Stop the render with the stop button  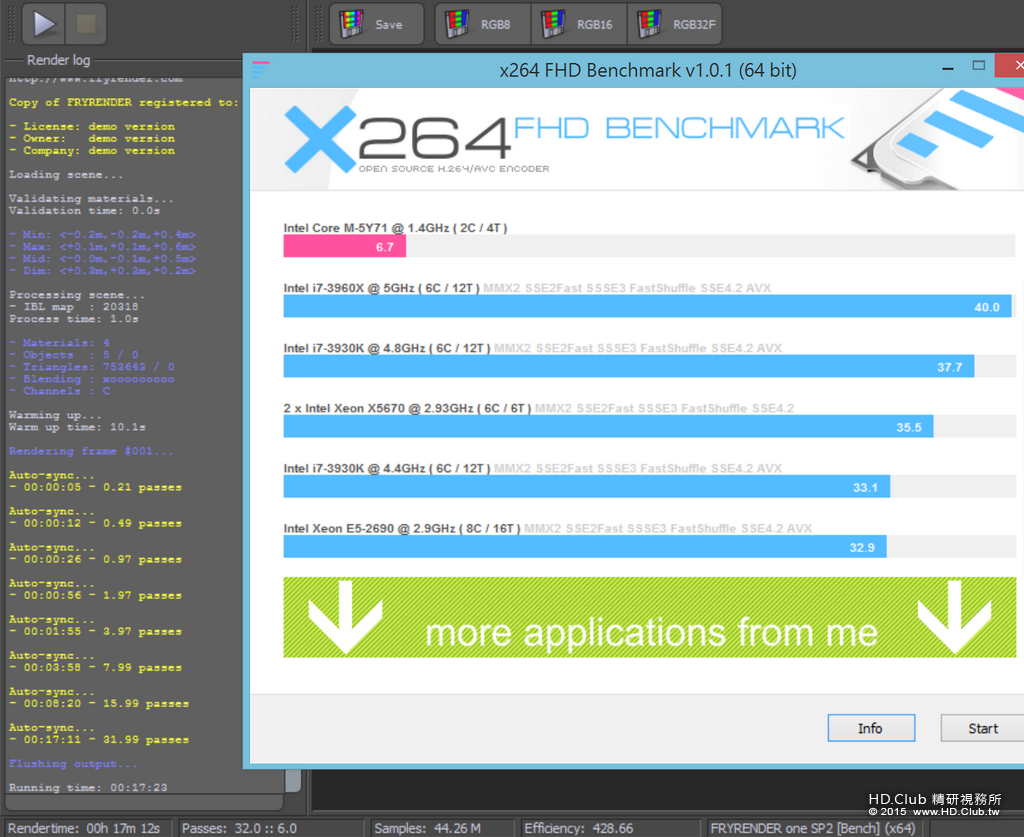point(86,24)
